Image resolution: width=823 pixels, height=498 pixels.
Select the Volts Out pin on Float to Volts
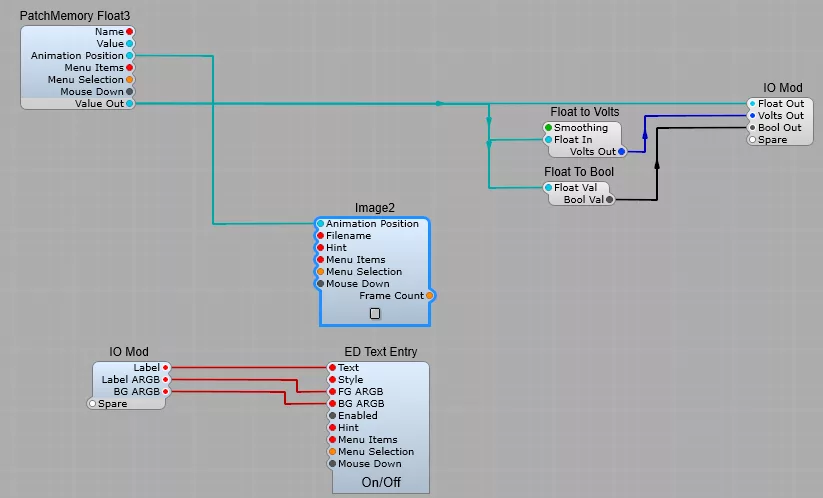pos(621,152)
